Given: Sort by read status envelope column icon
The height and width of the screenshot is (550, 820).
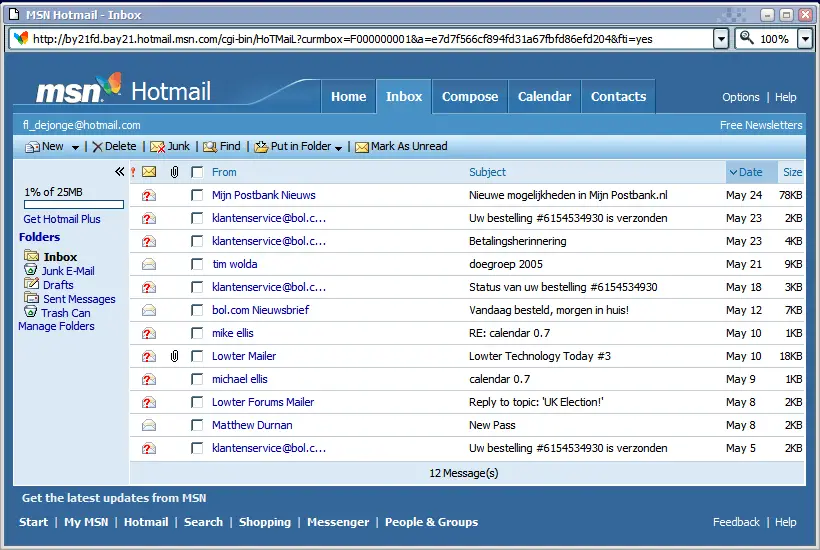Looking at the screenshot, I should click(x=149, y=171).
